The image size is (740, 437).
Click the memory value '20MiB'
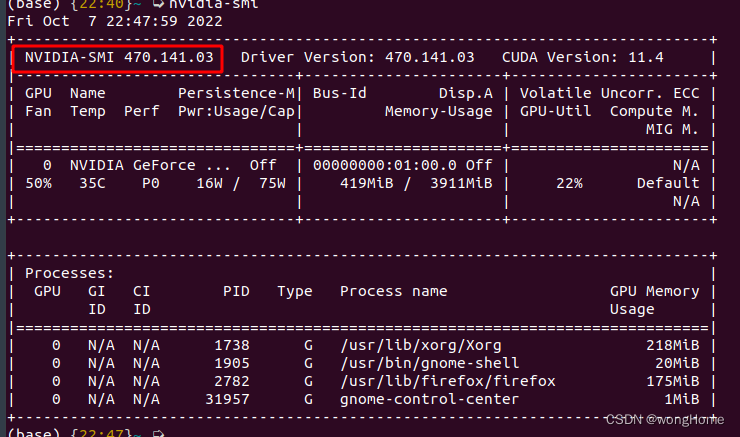[677, 363]
